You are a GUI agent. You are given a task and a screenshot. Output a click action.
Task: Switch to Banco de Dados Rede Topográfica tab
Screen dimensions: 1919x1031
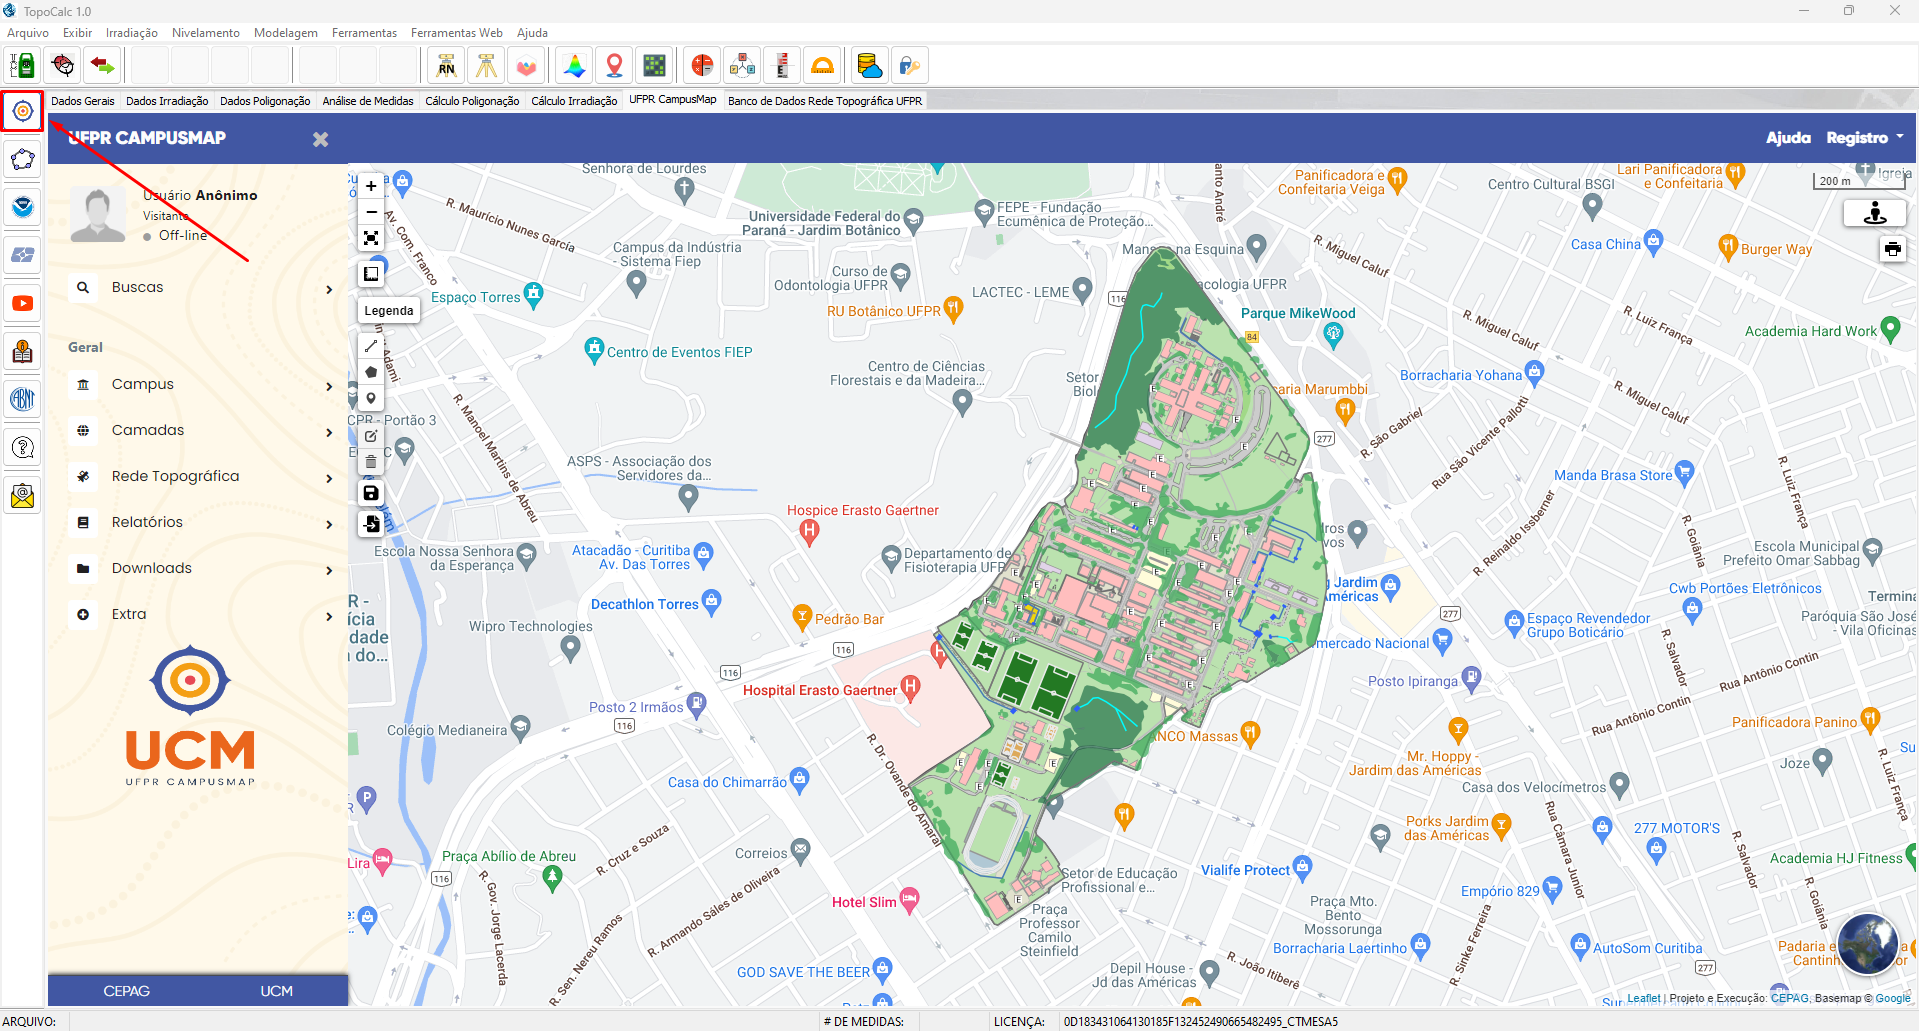825,101
